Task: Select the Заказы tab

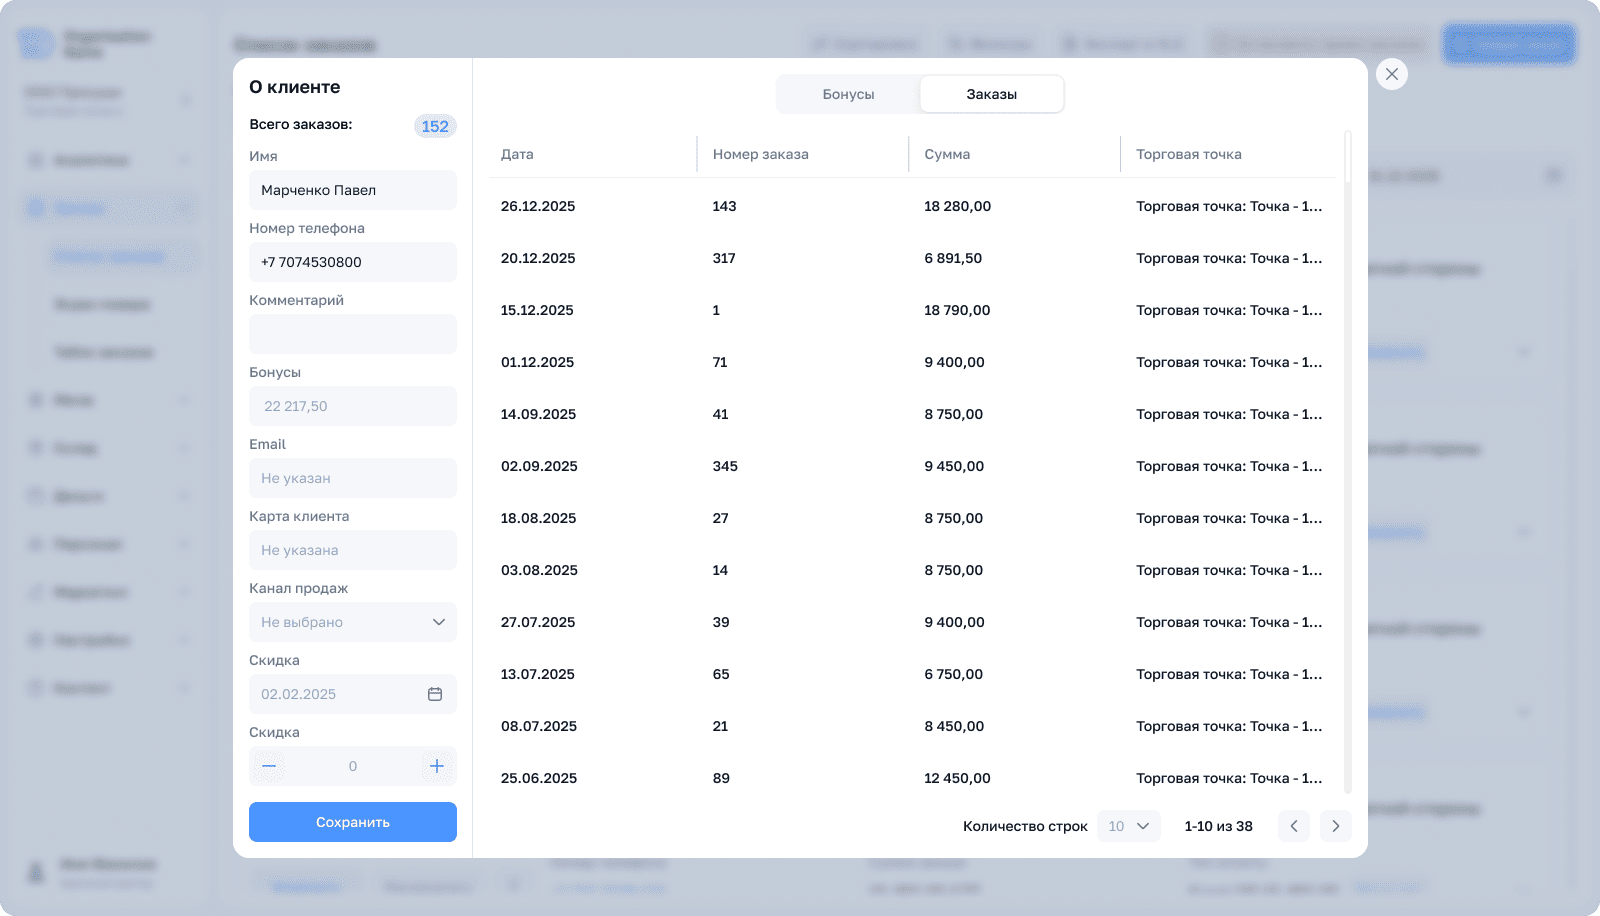Action: (991, 94)
